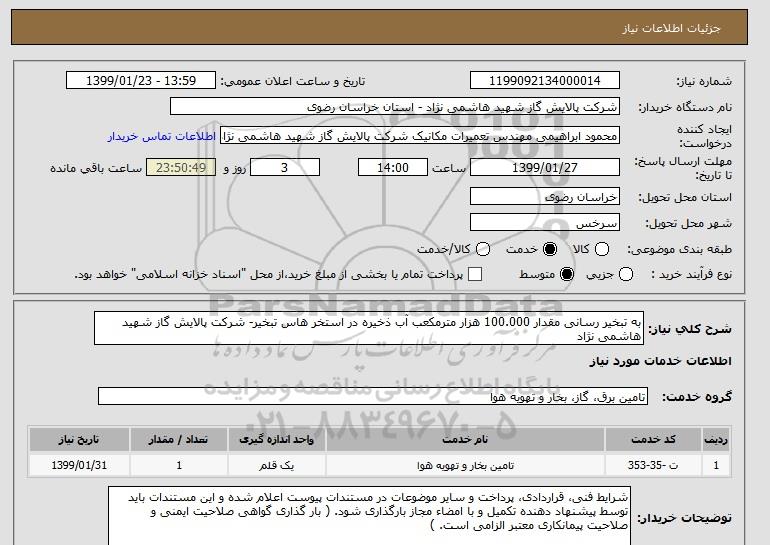This screenshot has width=770, height=545.
Task: Select the خدمت radio option
Action: (x=550, y=249)
